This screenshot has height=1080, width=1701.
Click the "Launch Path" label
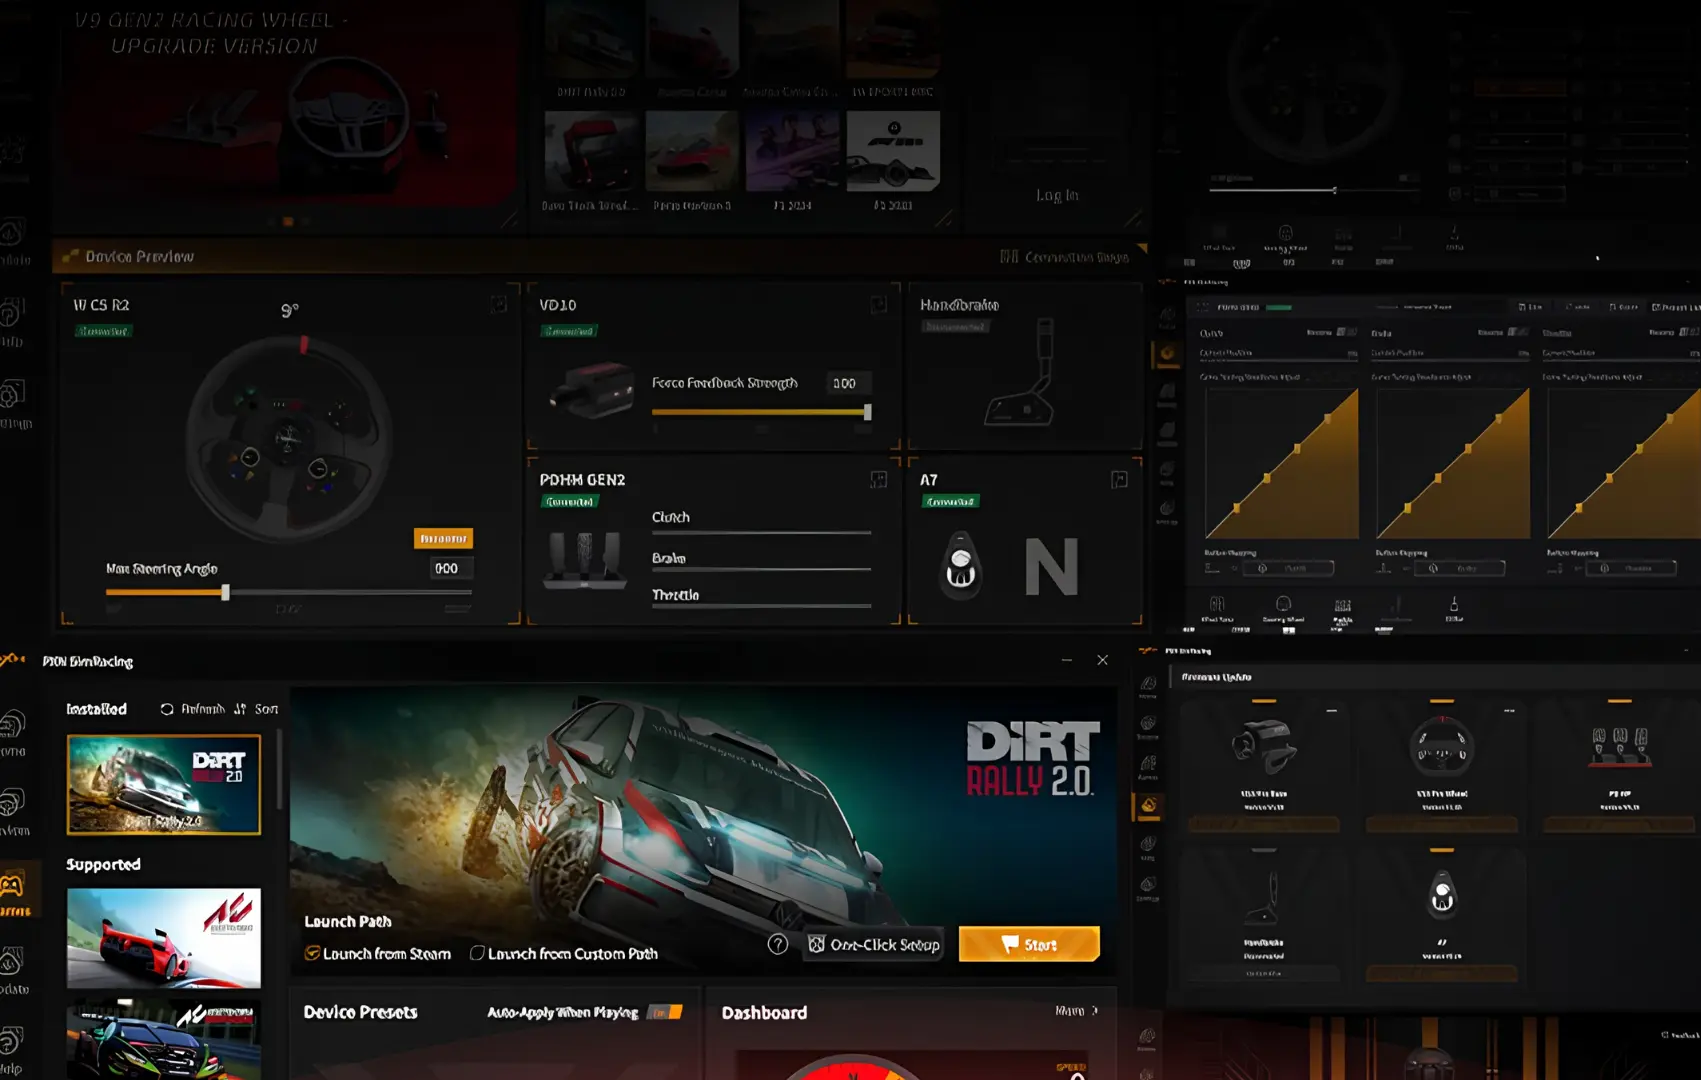tap(347, 921)
